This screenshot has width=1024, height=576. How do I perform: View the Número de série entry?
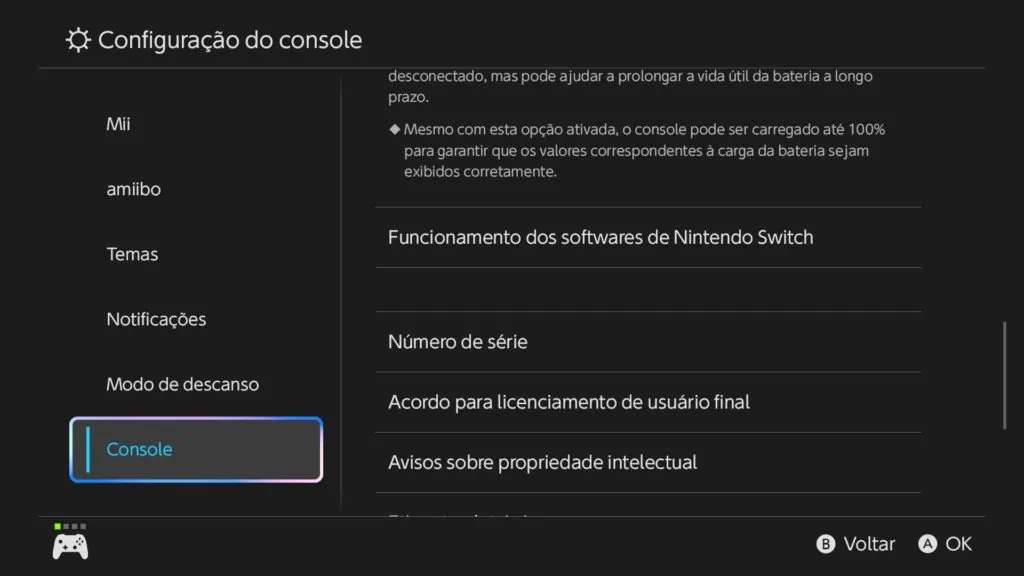tap(458, 341)
